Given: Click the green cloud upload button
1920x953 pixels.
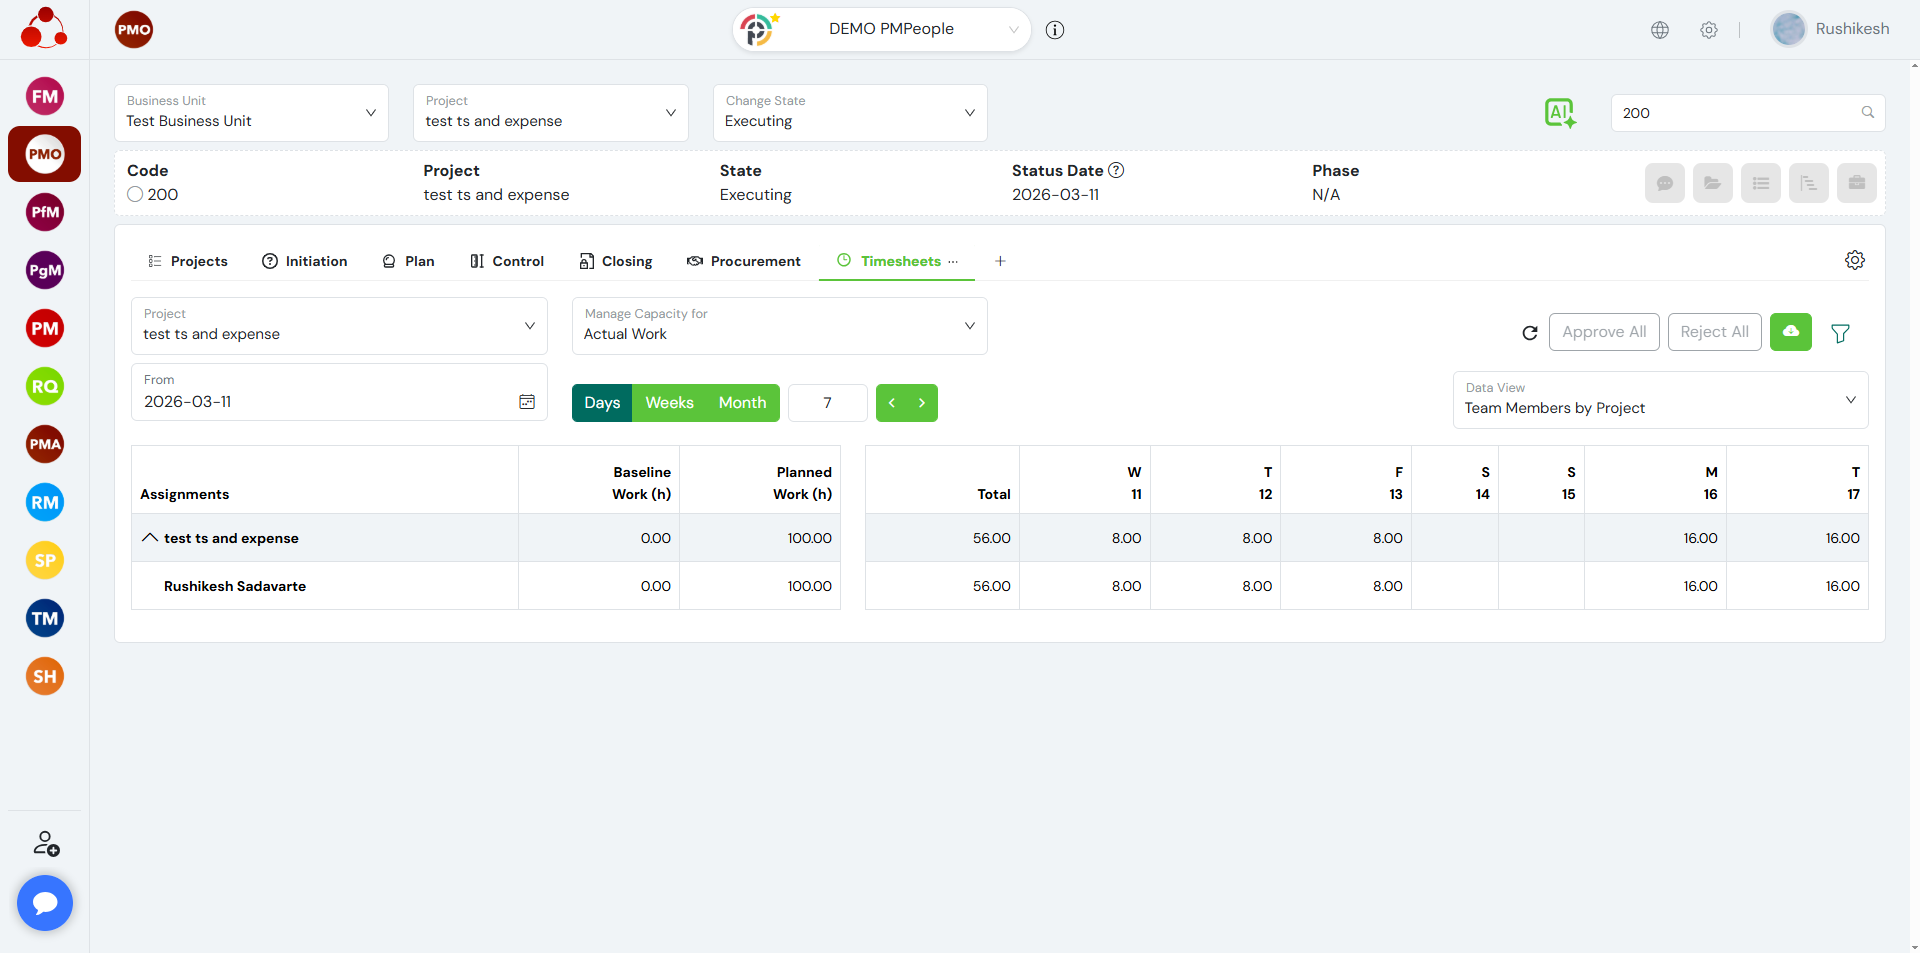Looking at the screenshot, I should [x=1790, y=332].
